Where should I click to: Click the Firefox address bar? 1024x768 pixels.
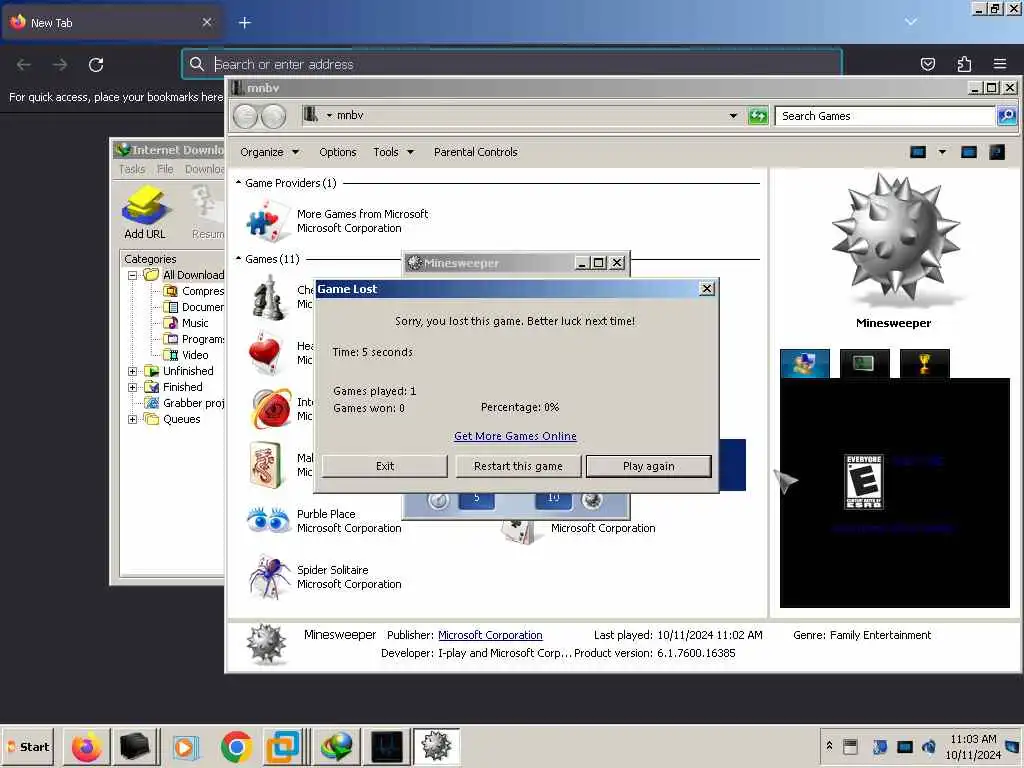click(512, 64)
